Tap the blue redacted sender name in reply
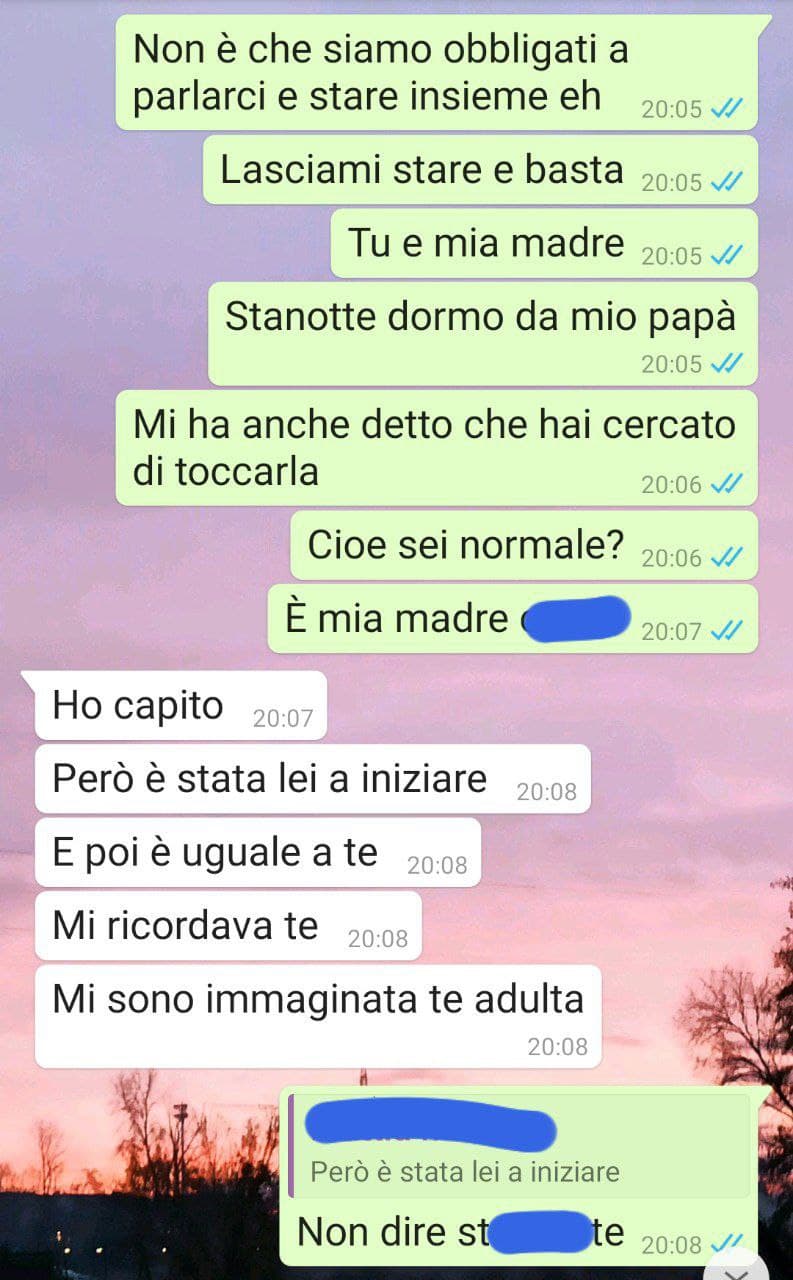The width and height of the screenshot is (793, 1280). click(x=430, y=1127)
